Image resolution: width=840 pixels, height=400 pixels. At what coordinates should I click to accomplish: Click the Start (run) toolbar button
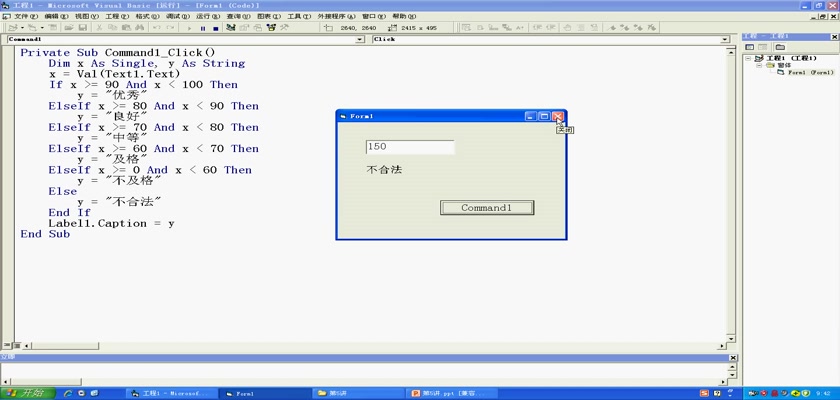coord(190,28)
